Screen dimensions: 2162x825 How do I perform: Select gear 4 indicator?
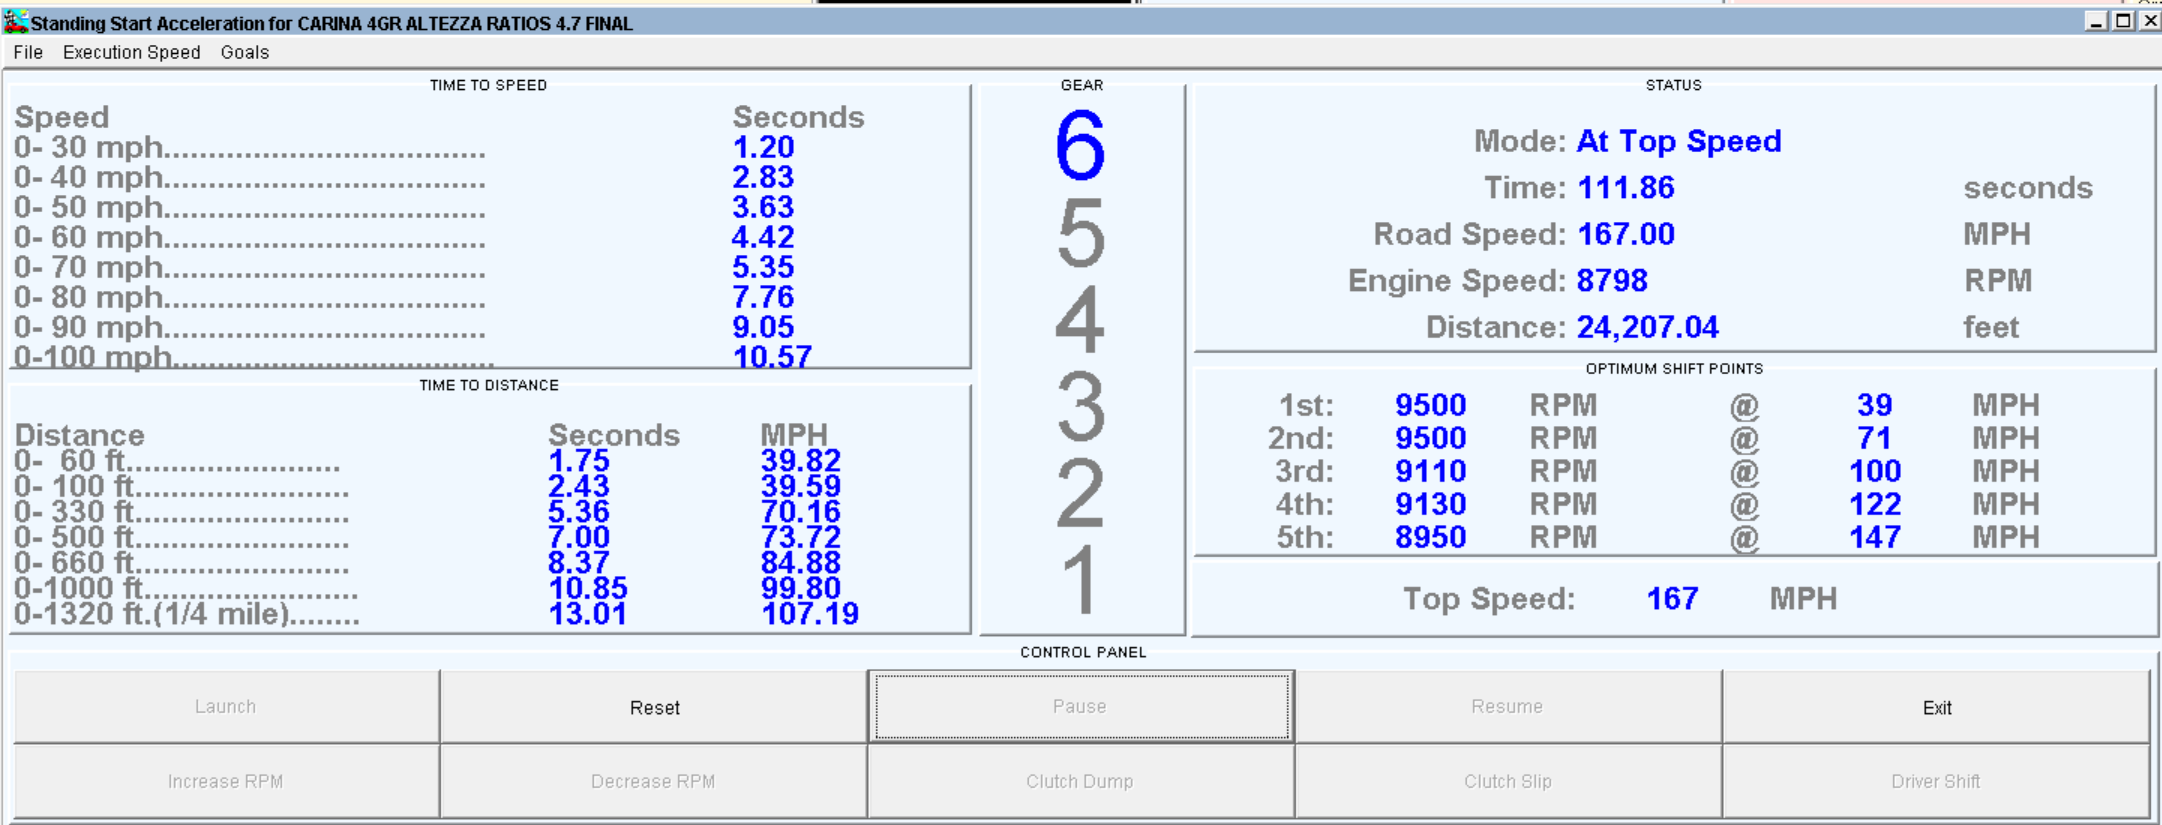tap(1080, 320)
